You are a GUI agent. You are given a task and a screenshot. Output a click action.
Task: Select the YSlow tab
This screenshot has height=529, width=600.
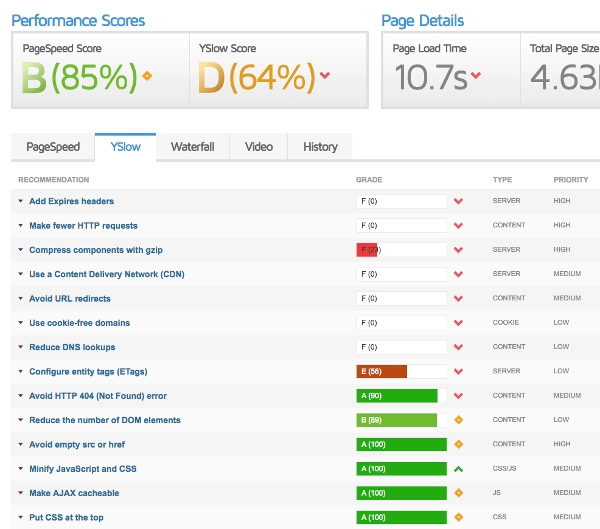coord(126,147)
